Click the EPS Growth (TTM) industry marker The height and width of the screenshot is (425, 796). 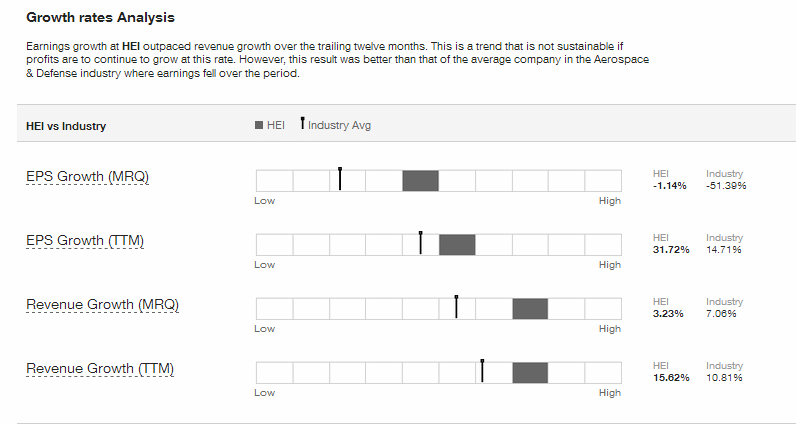421,243
